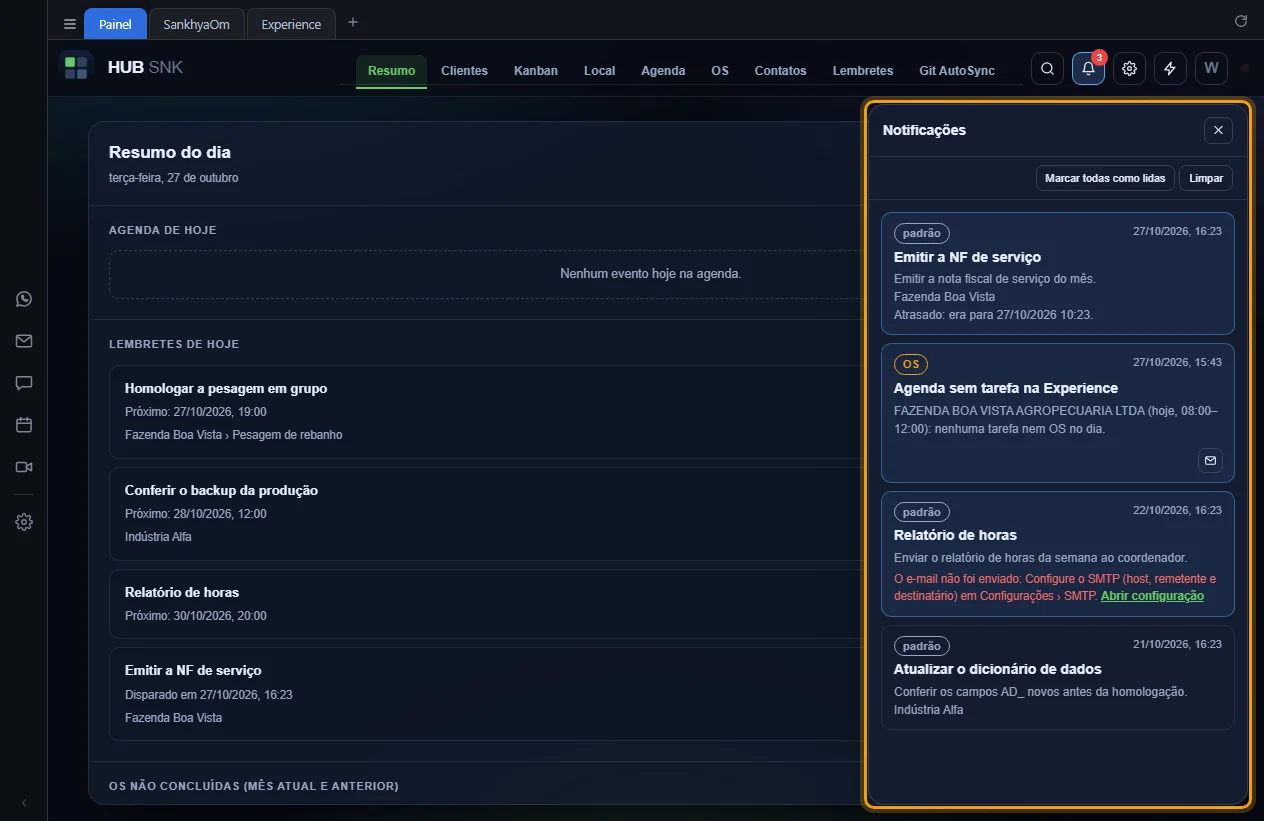Open the W user profile button
Image resolution: width=1264 pixels, height=821 pixels.
click(1211, 68)
